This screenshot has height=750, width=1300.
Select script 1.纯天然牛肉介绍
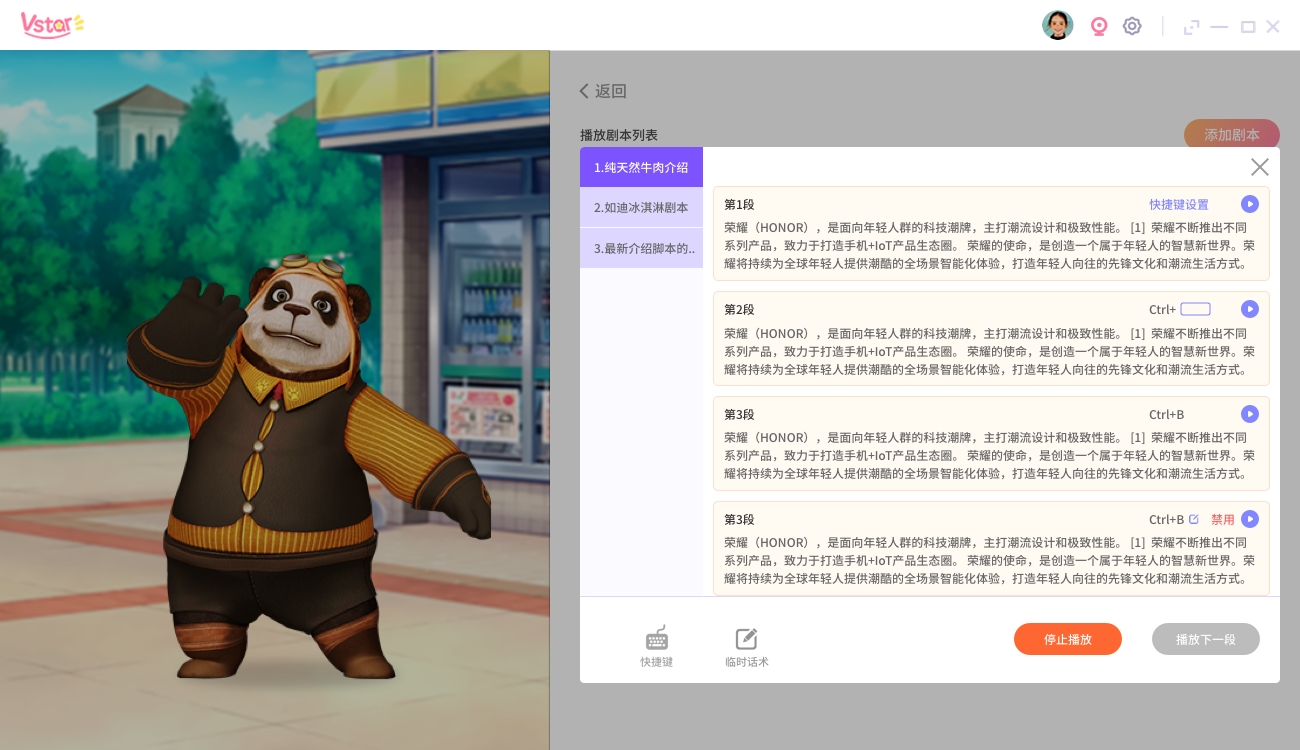tap(641, 167)
